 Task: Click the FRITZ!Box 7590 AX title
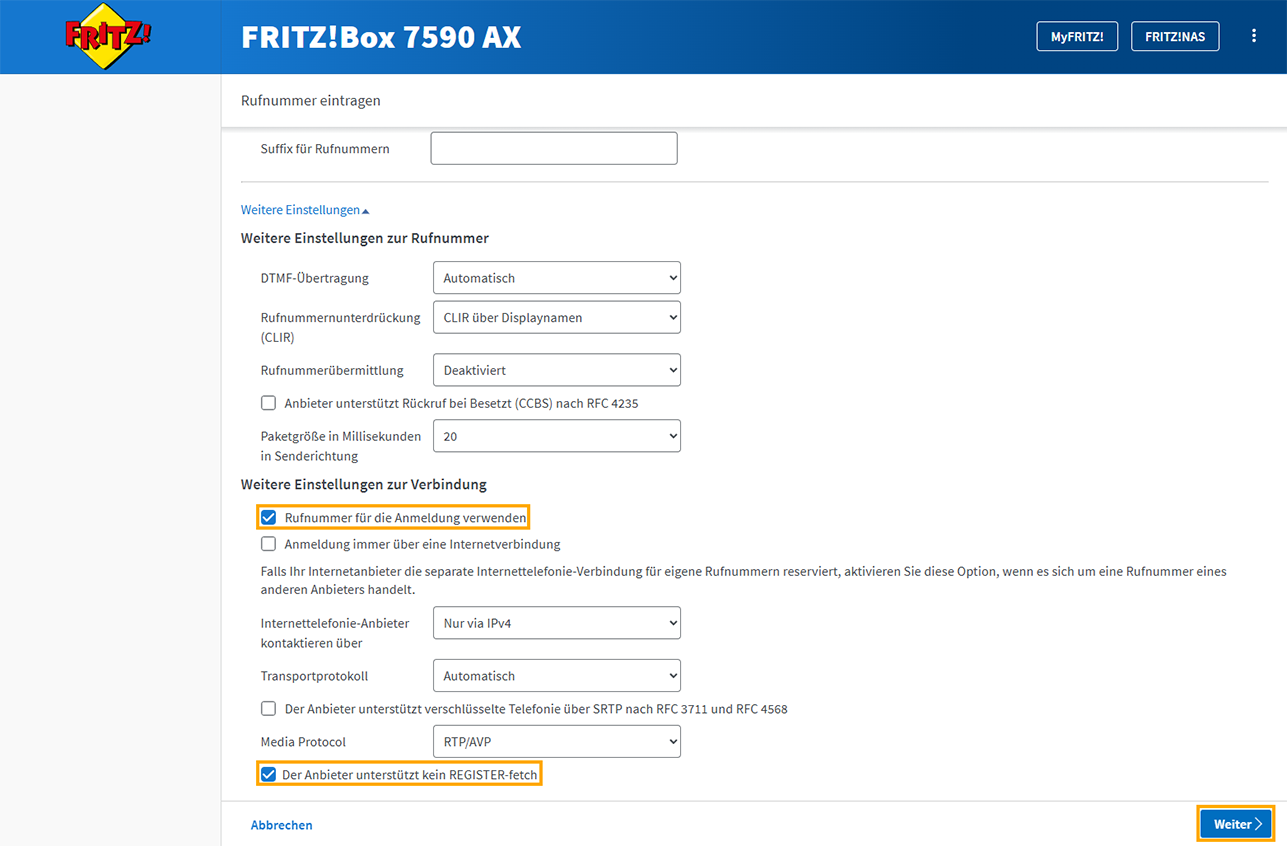click(x=381, y=37)
